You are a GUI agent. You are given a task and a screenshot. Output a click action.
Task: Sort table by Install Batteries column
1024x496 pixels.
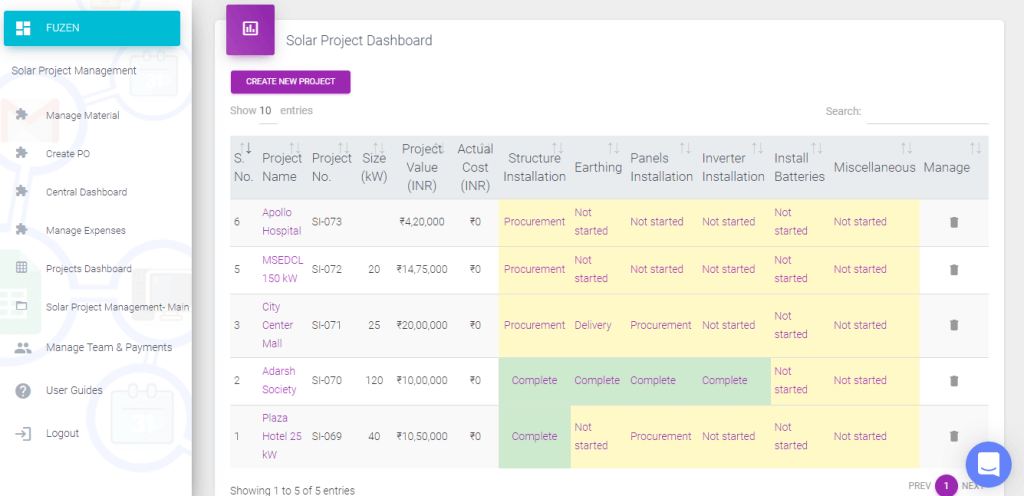tap(817, 149)
